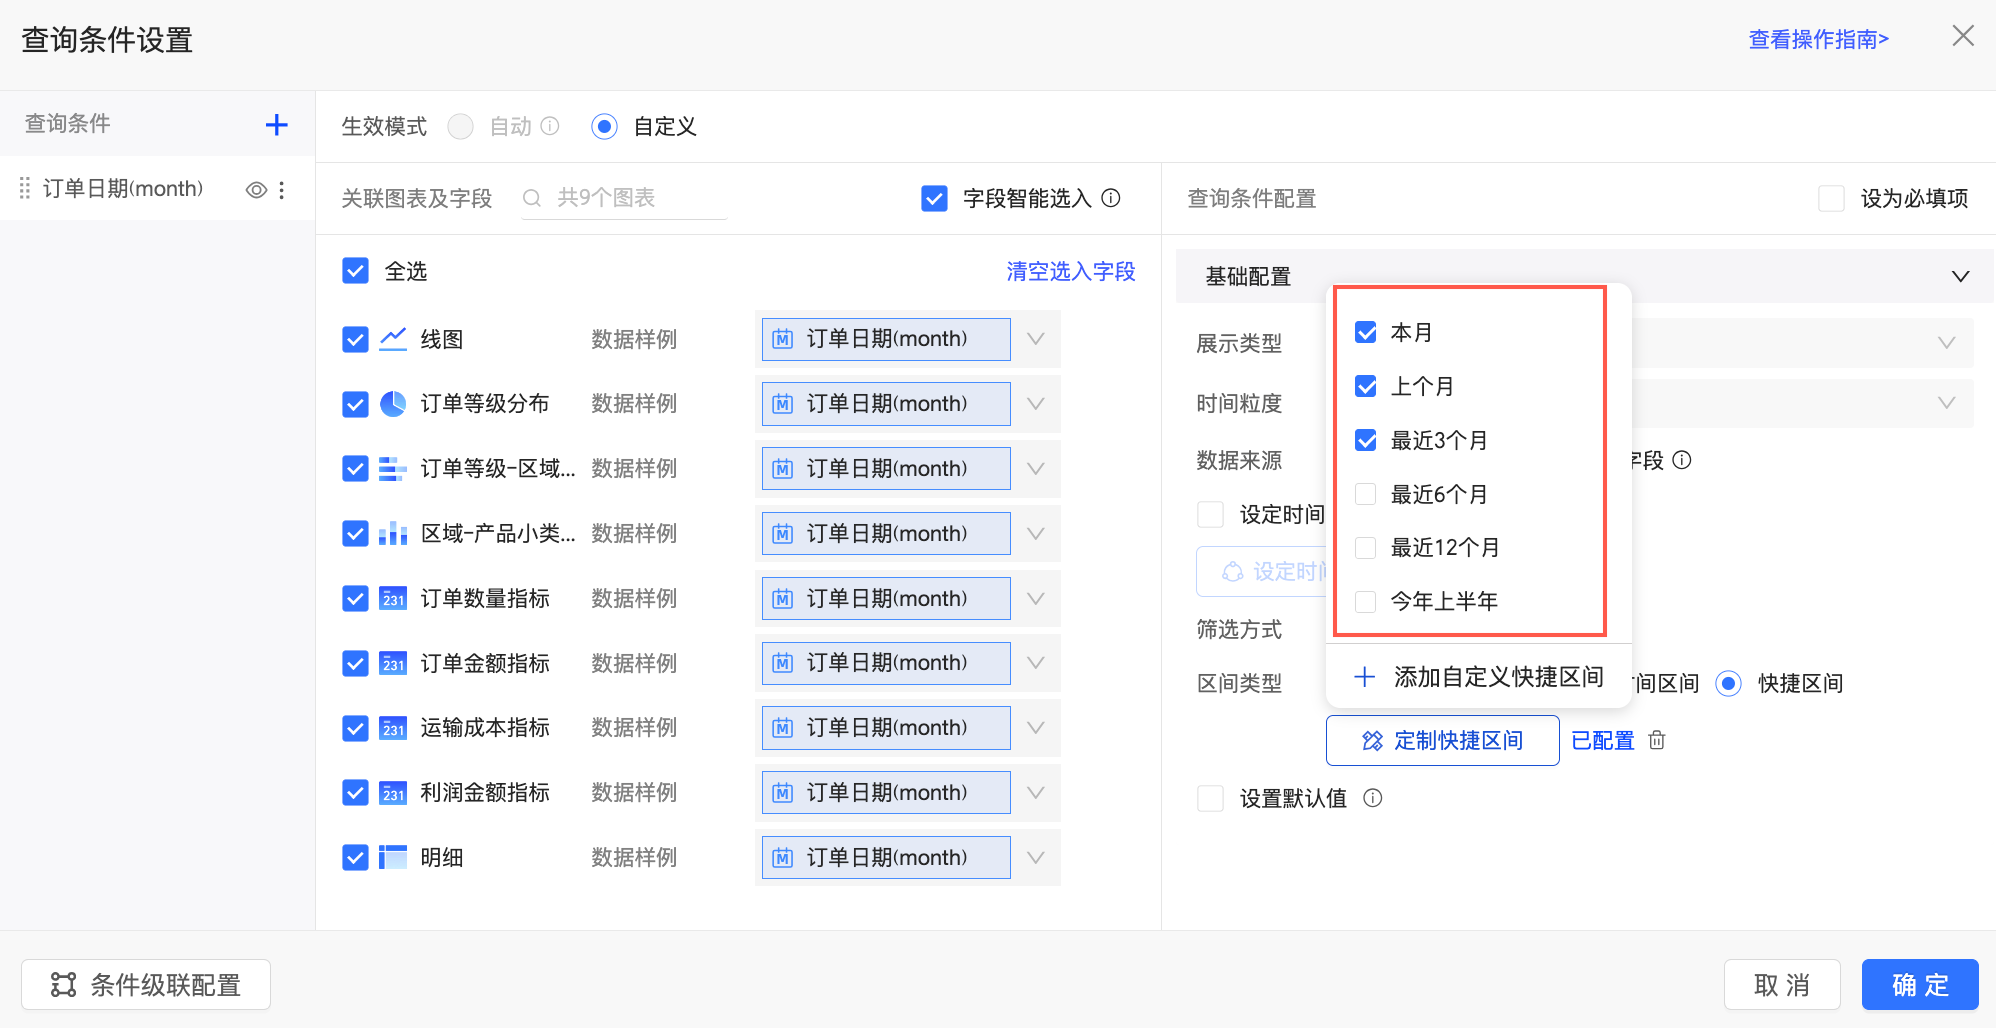Open field dropdown arrow for 订单数量指标 row
This screenshot has height=1028, width=1996.
[x=1036, y=599]
